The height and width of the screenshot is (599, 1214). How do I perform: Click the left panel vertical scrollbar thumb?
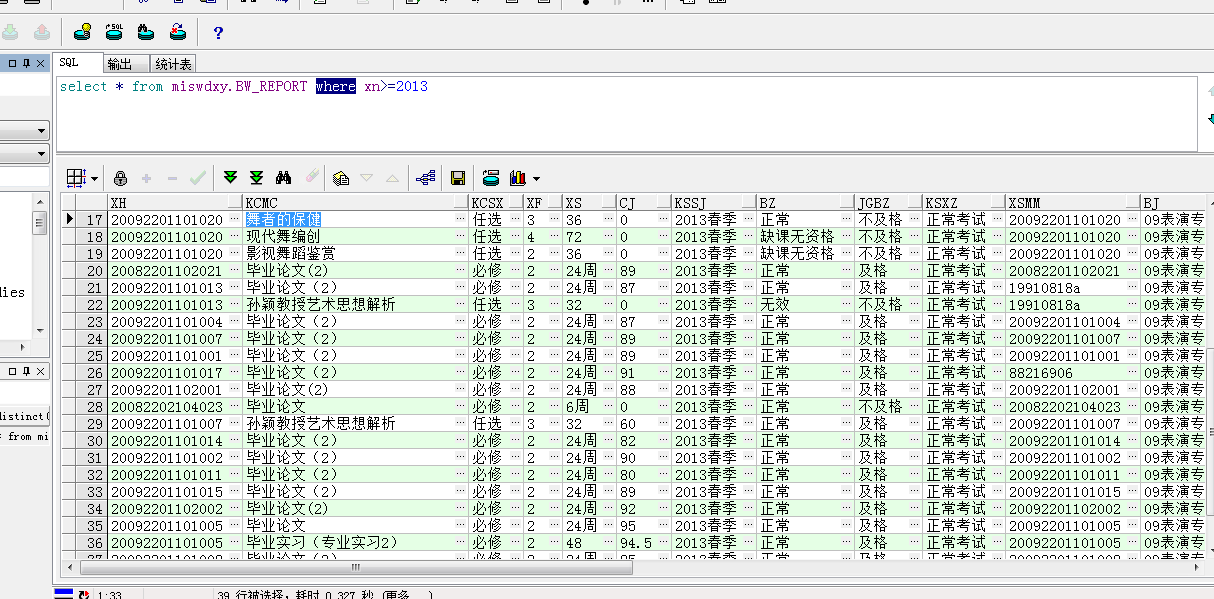pos(40,223)
